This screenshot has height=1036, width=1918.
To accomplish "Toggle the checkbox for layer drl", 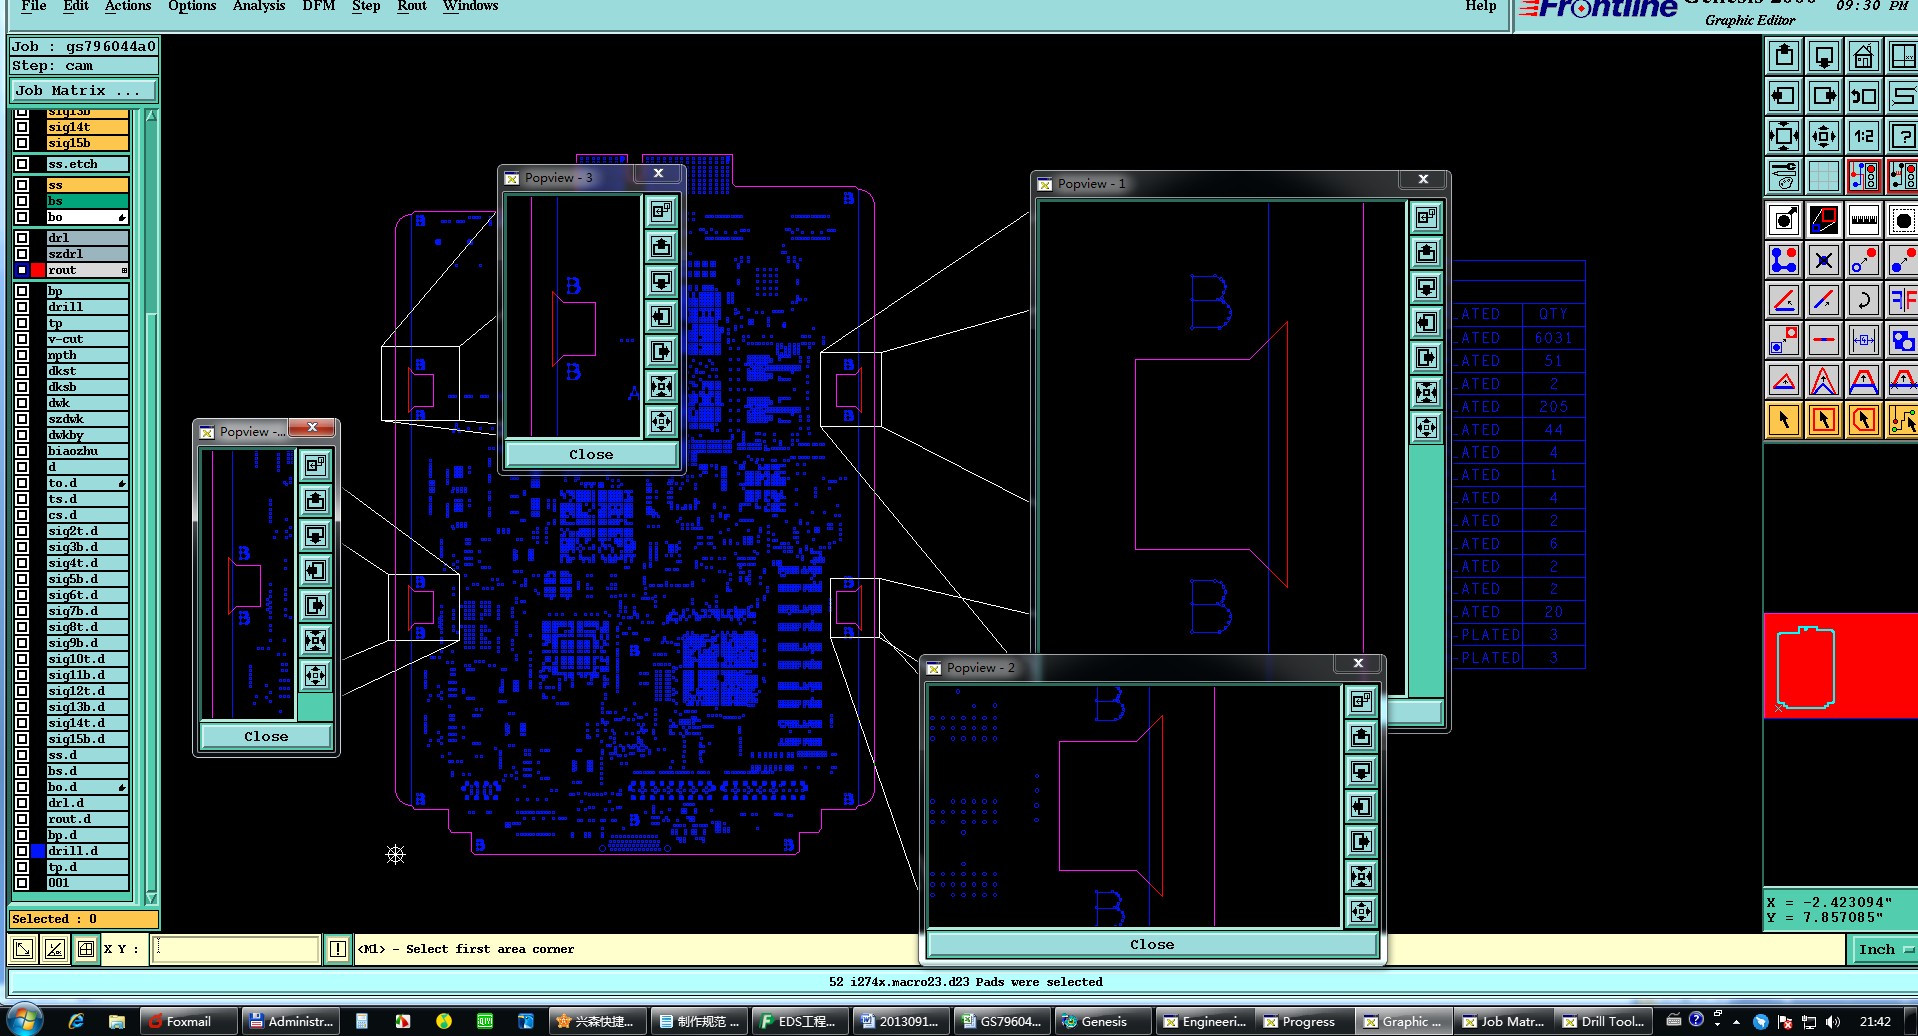I will pyautogui.click(x=22, y=238).
